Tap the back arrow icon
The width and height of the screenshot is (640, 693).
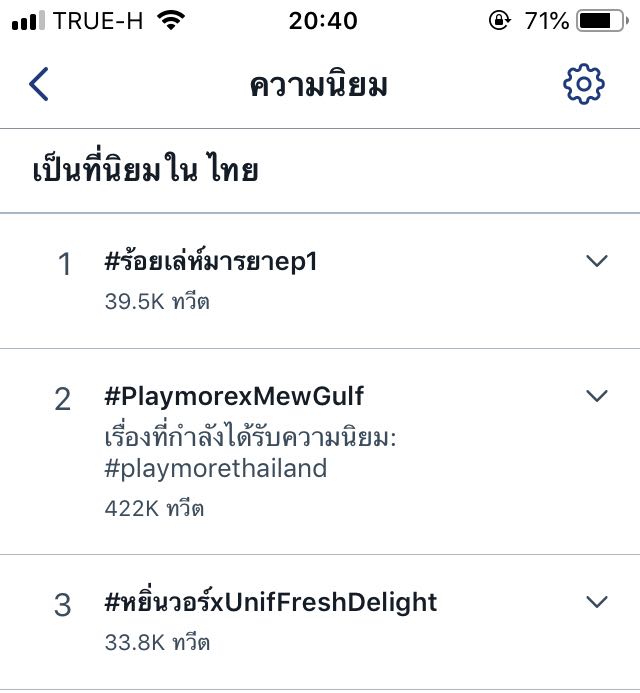pos(39,84)
